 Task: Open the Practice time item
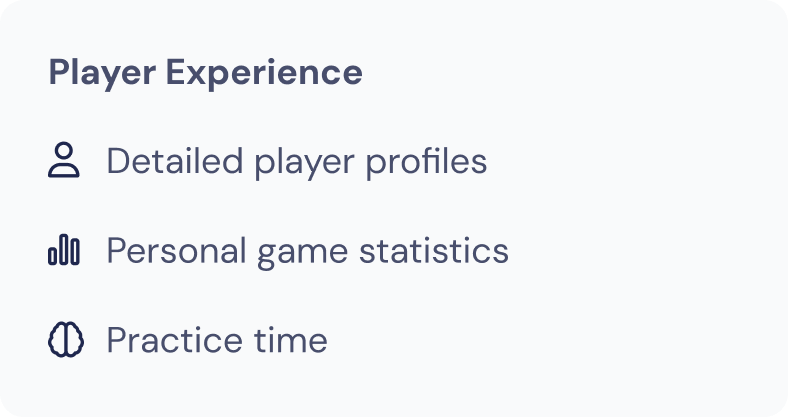click(217, 340)
